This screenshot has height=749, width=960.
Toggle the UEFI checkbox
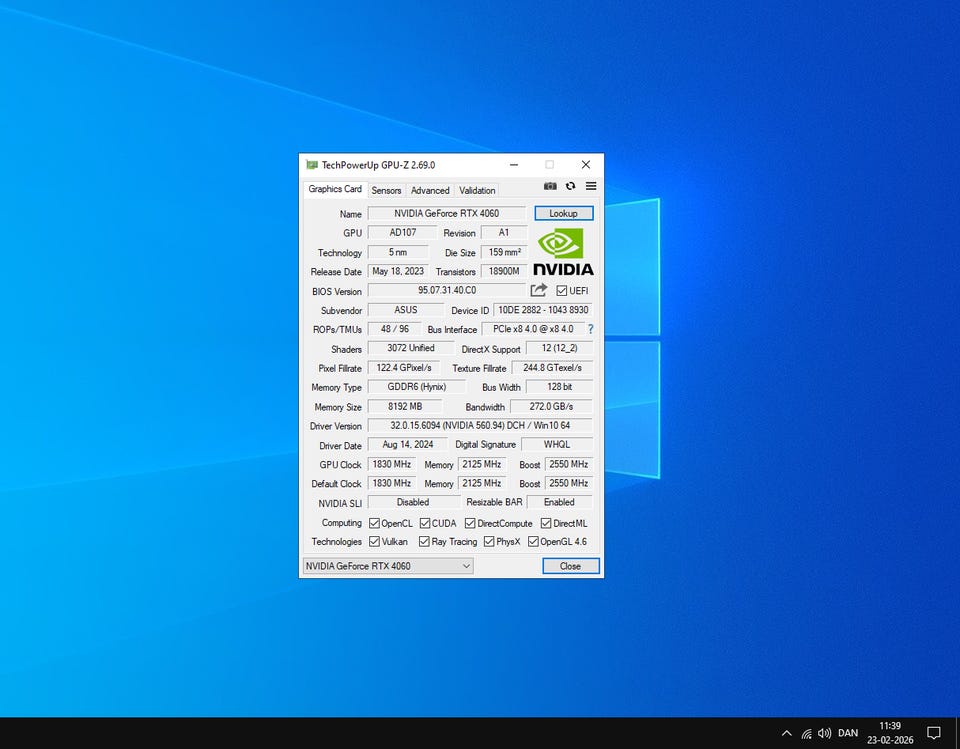coord(562,291)
